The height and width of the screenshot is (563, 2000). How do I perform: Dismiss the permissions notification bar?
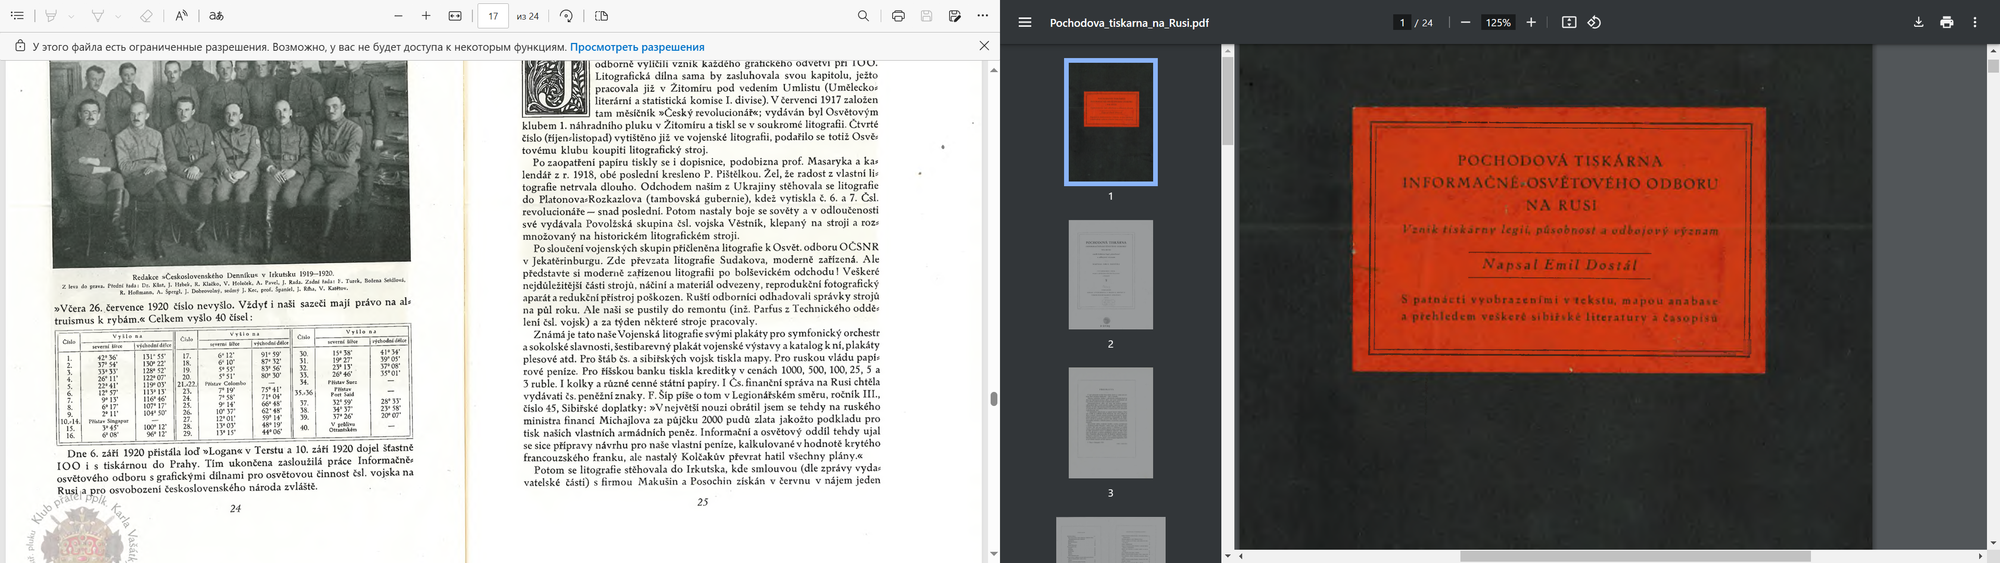[984, 46]
